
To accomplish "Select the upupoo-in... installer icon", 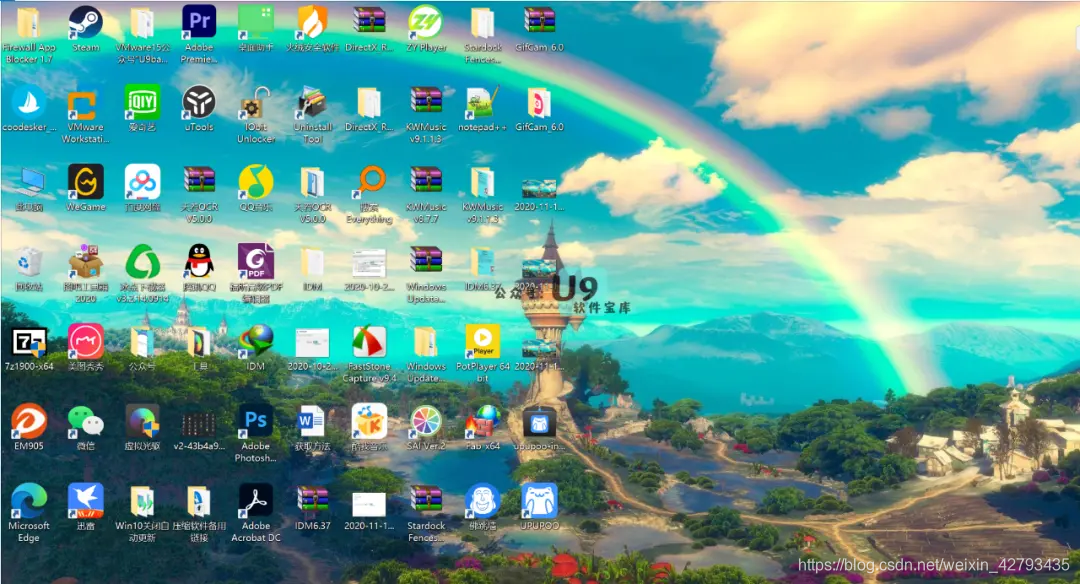I will coord(539,421).
